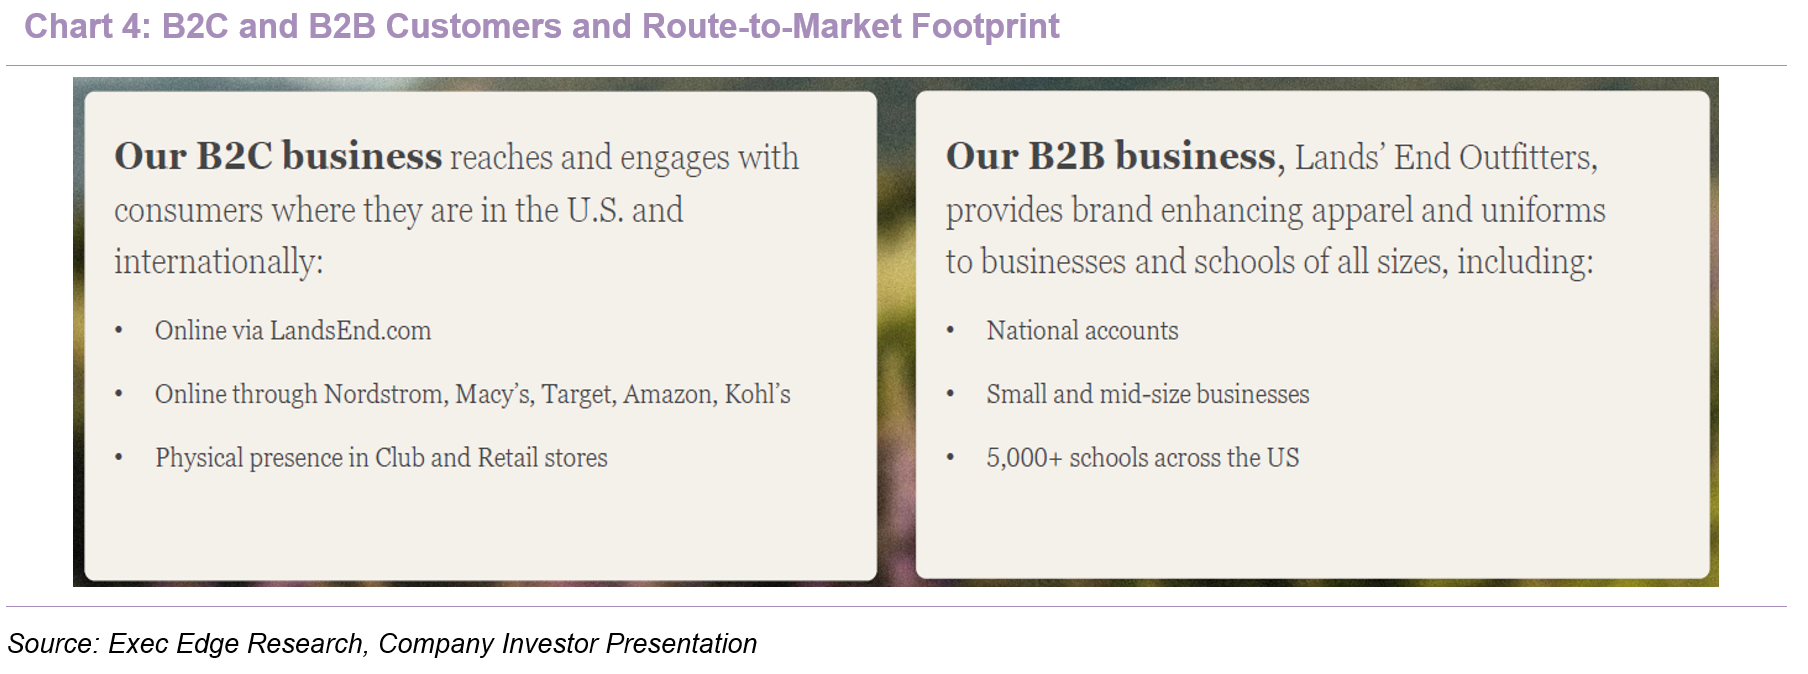Click 'Small and mid-size businesses' bullet

click(x=1148, y=395)
